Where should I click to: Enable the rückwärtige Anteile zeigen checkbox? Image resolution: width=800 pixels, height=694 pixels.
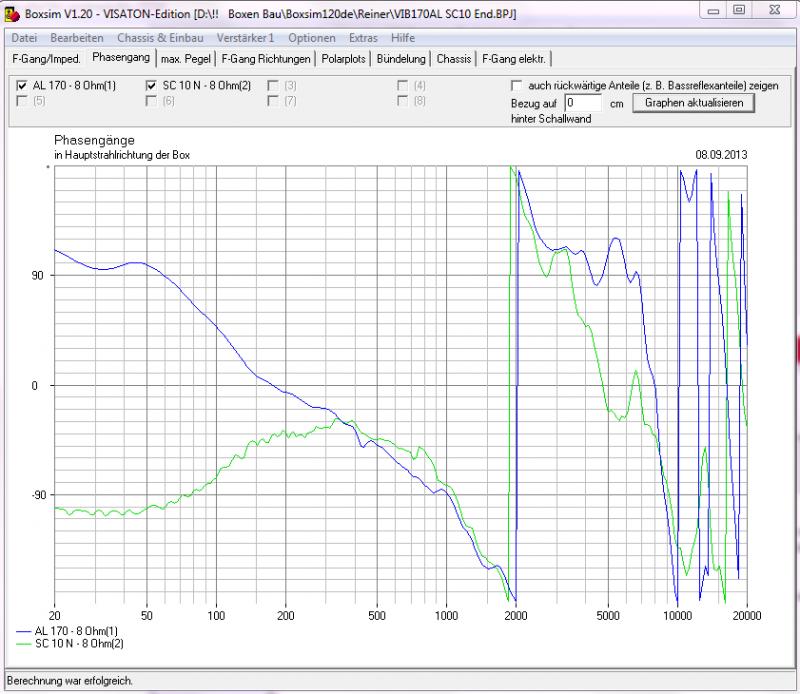(x=516, y=86)
